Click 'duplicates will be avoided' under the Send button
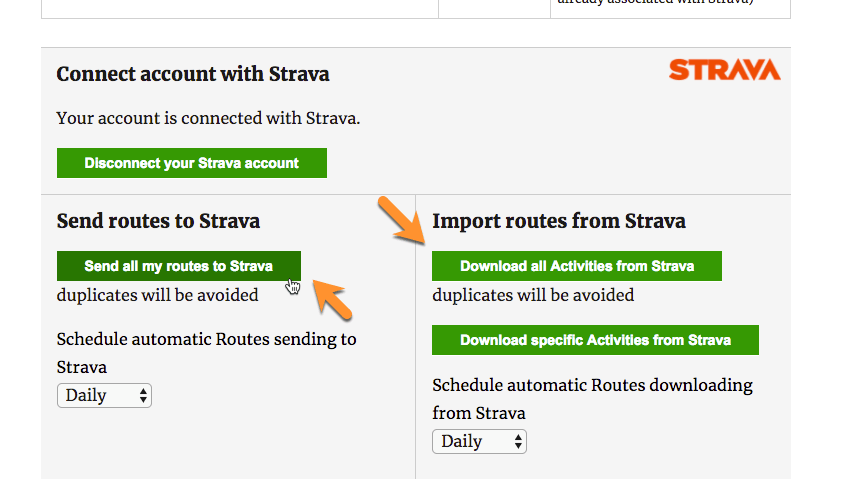This screenshot has width=867, height=479. (157, 295)
